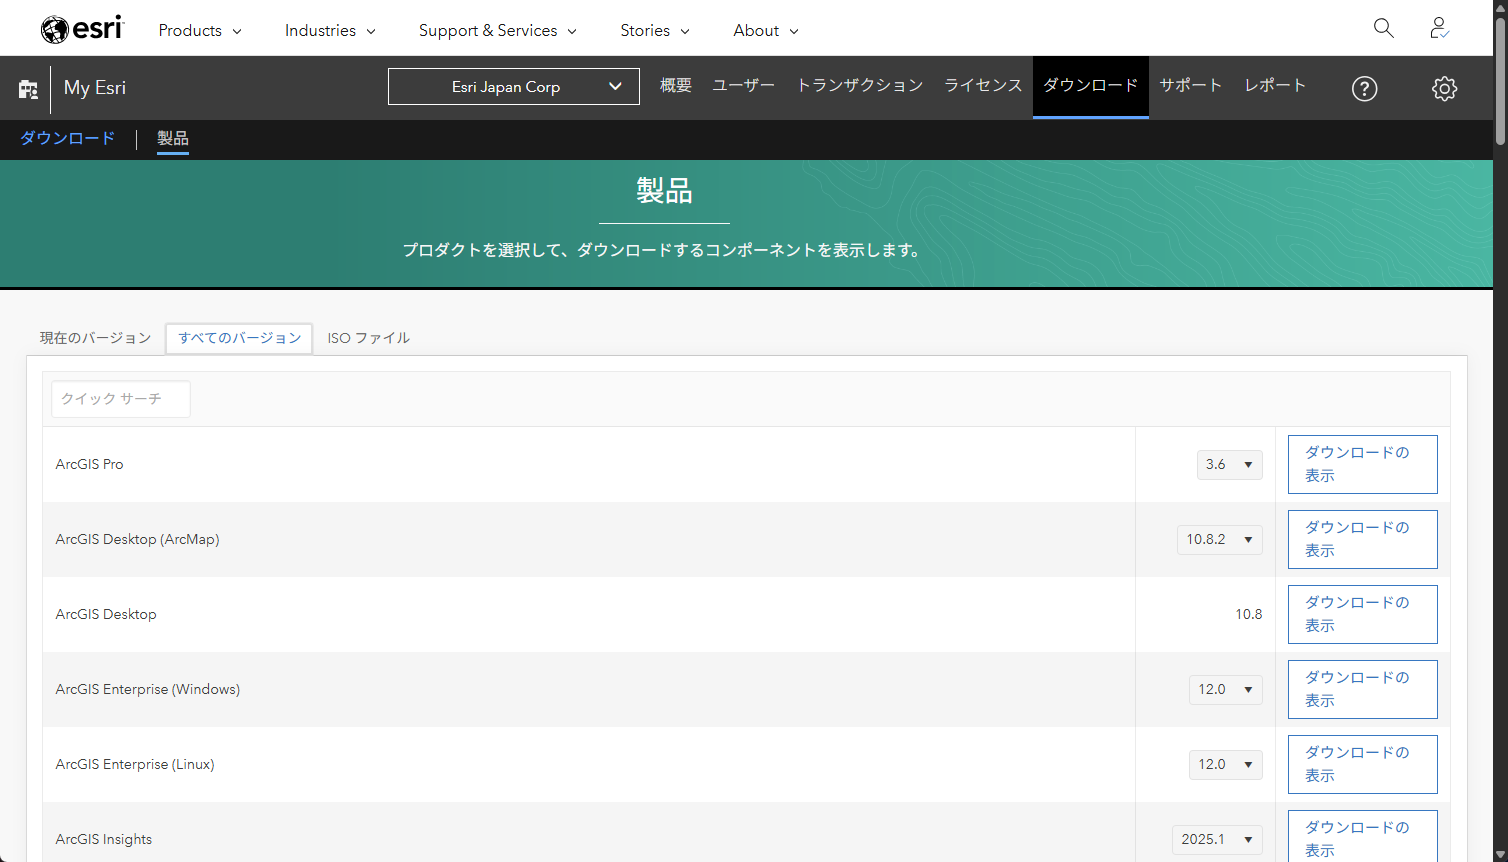Open the Esri Japan Corp organization dropdown

point(513,87)
